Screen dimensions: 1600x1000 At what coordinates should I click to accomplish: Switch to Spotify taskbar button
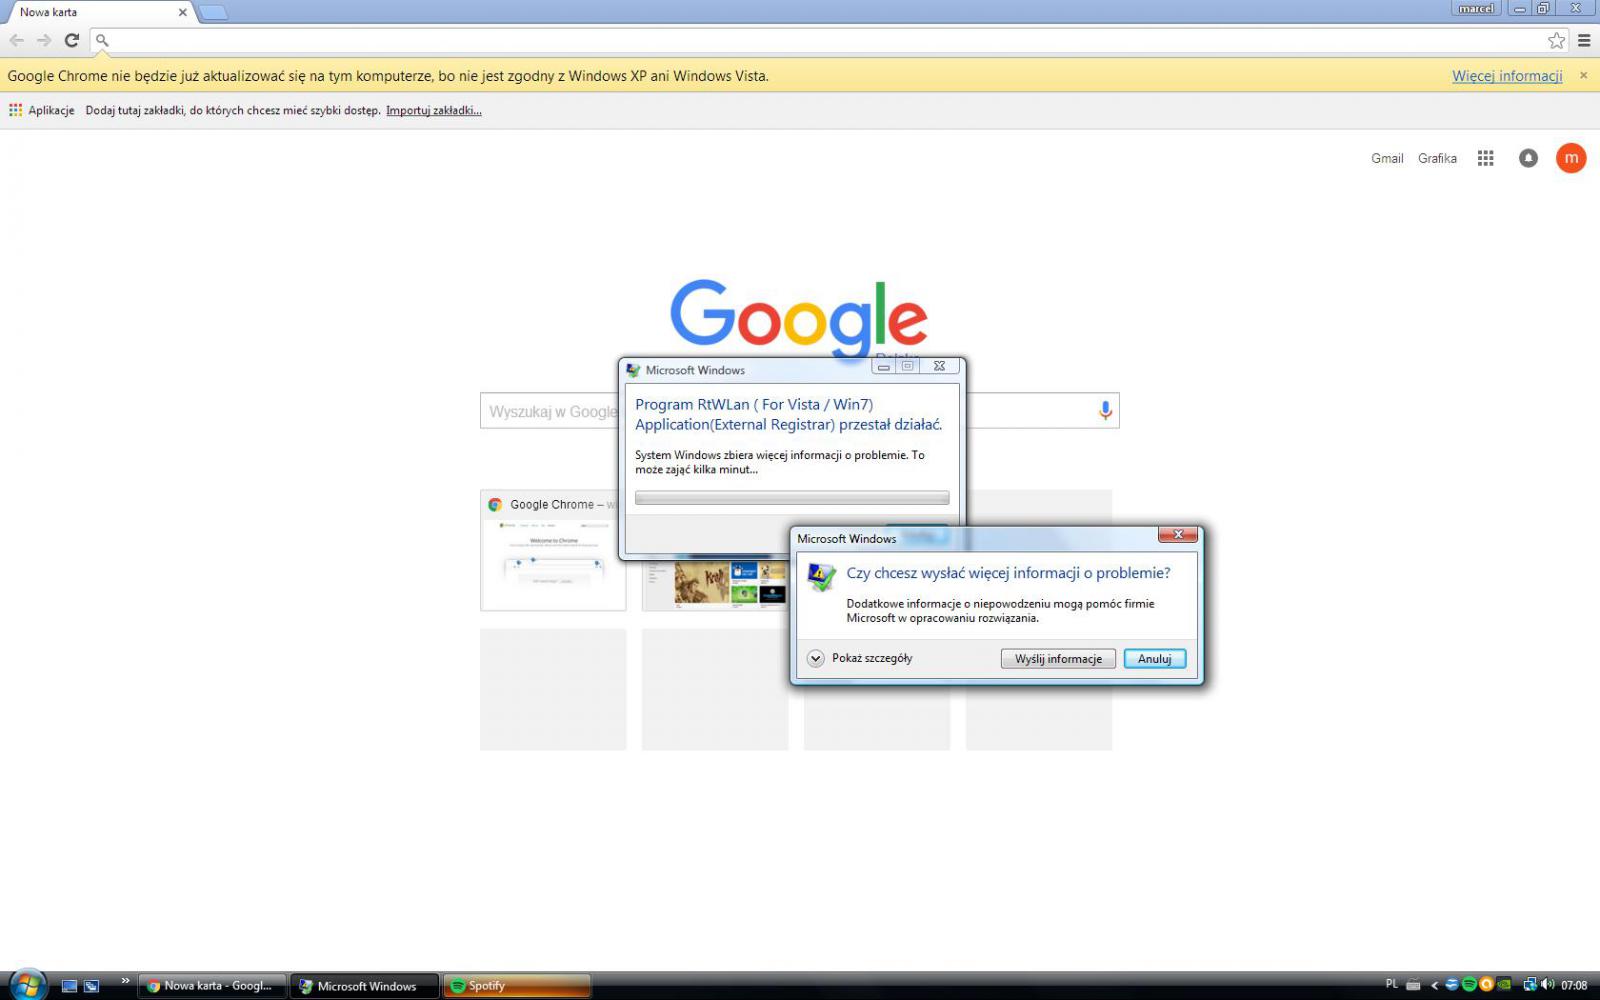516,986
